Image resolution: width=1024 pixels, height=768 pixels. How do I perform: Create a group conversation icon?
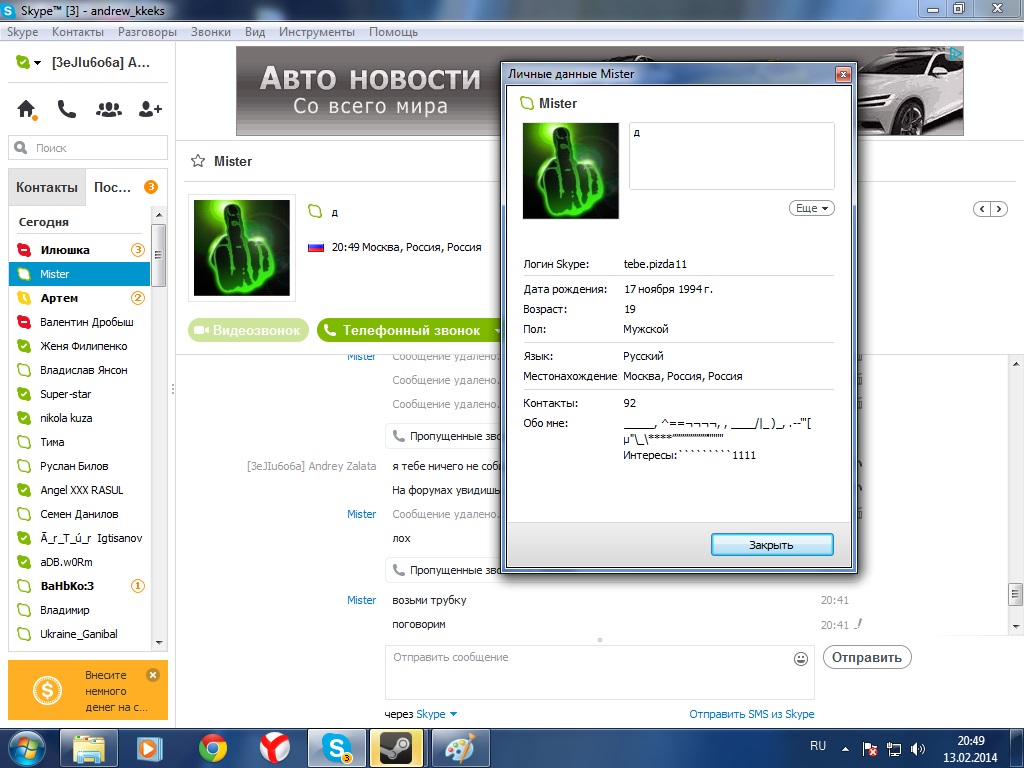(x=108, y=110)
